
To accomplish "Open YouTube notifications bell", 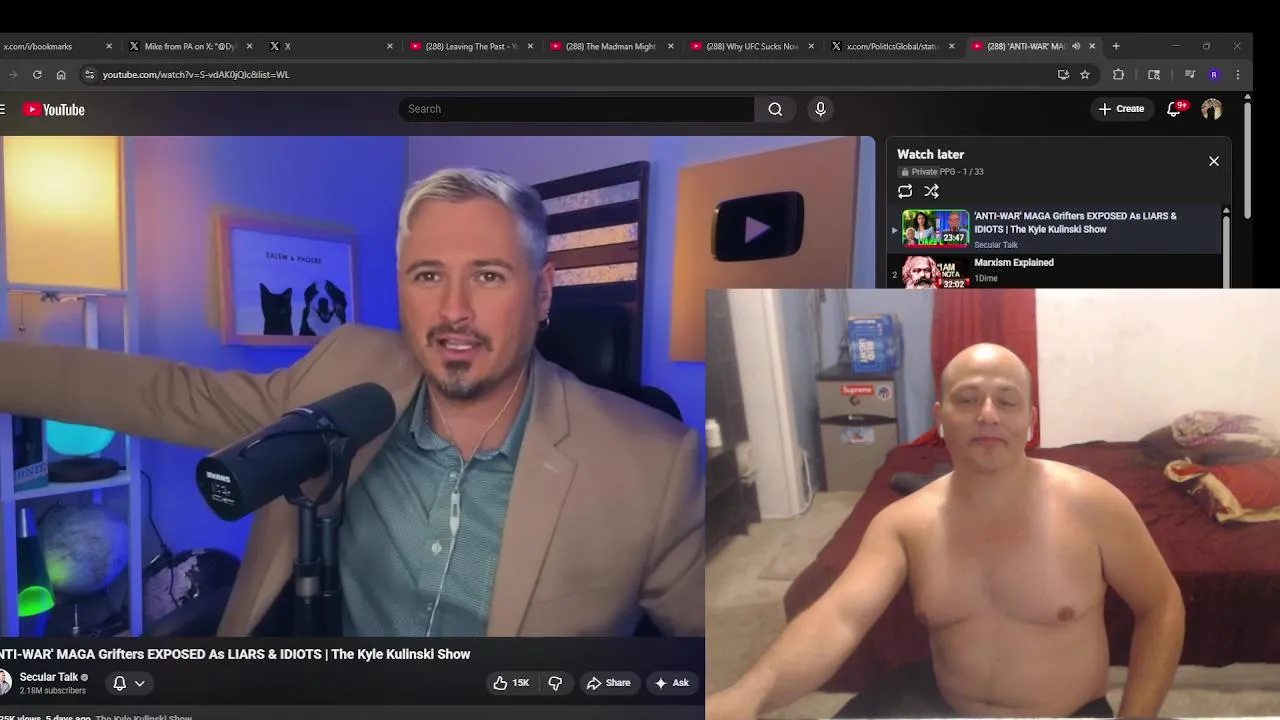I will (x=1175, y=109).
